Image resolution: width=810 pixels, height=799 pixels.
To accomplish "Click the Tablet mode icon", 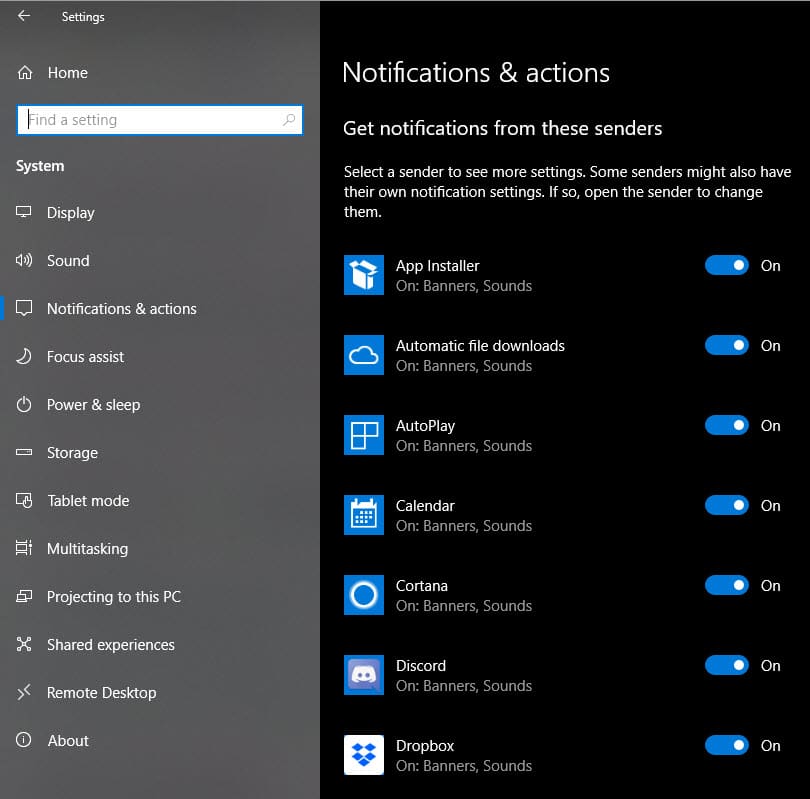I will pyautogui.click(x=24, y=500).
